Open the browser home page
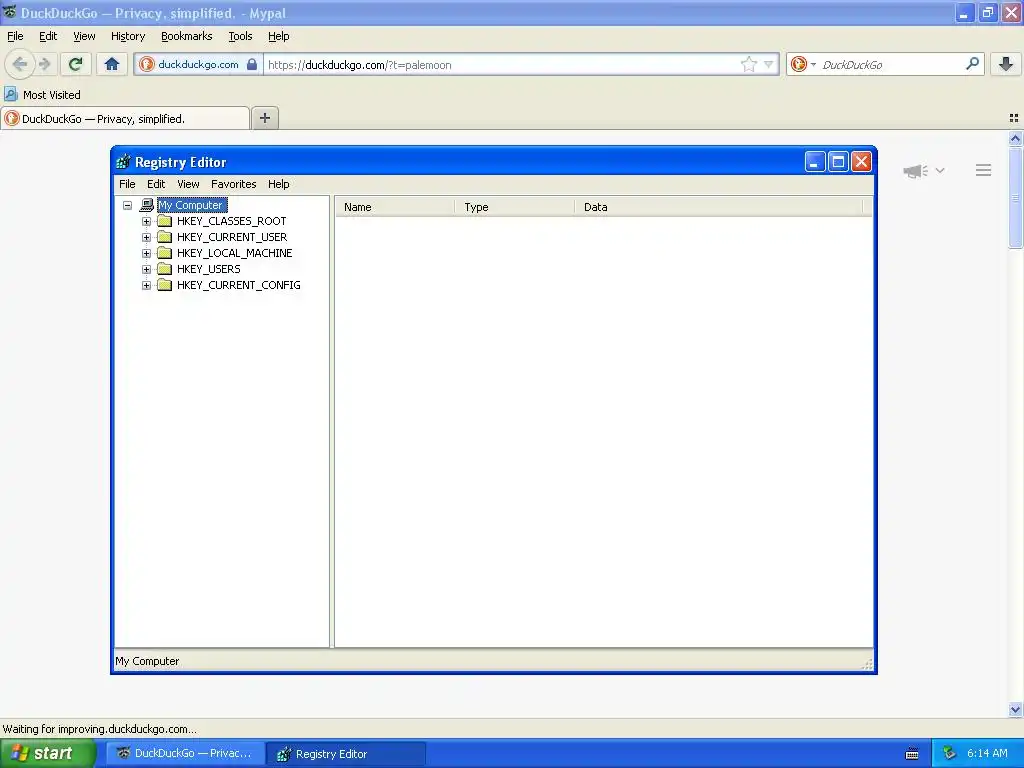The image size is (1024, 768). pyautogui.click(x=112, y=64)
